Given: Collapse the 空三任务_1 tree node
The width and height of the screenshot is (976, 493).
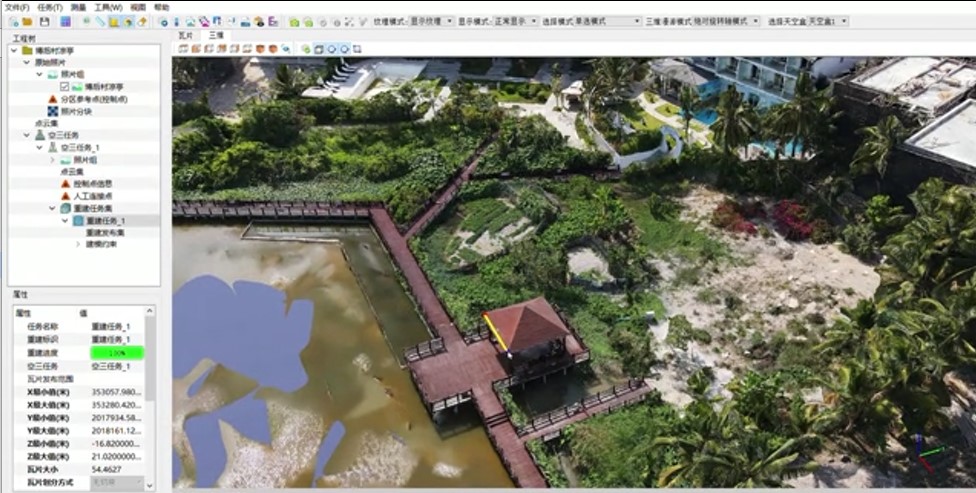Looking at the screenshot, I should (40, 148).
